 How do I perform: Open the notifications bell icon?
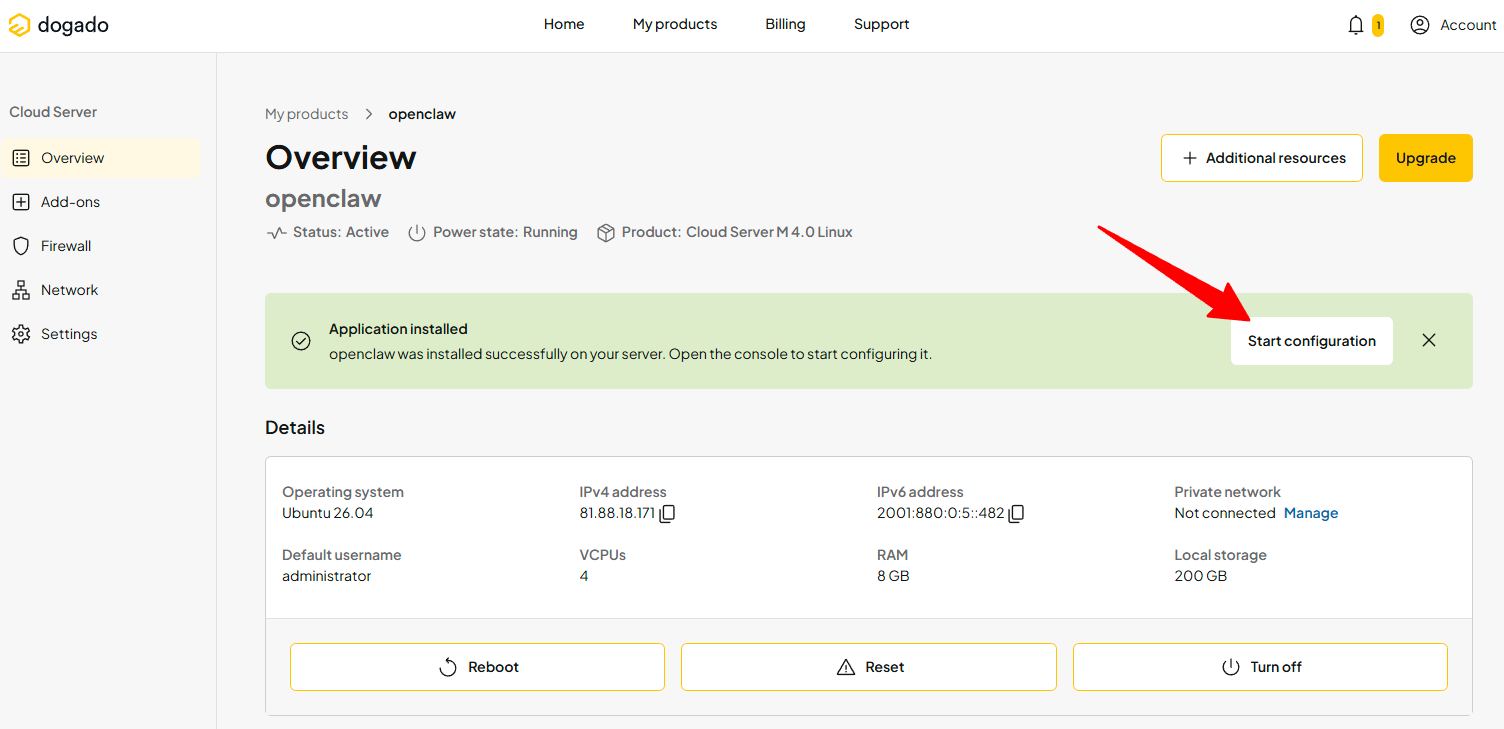coord(1356,25)
